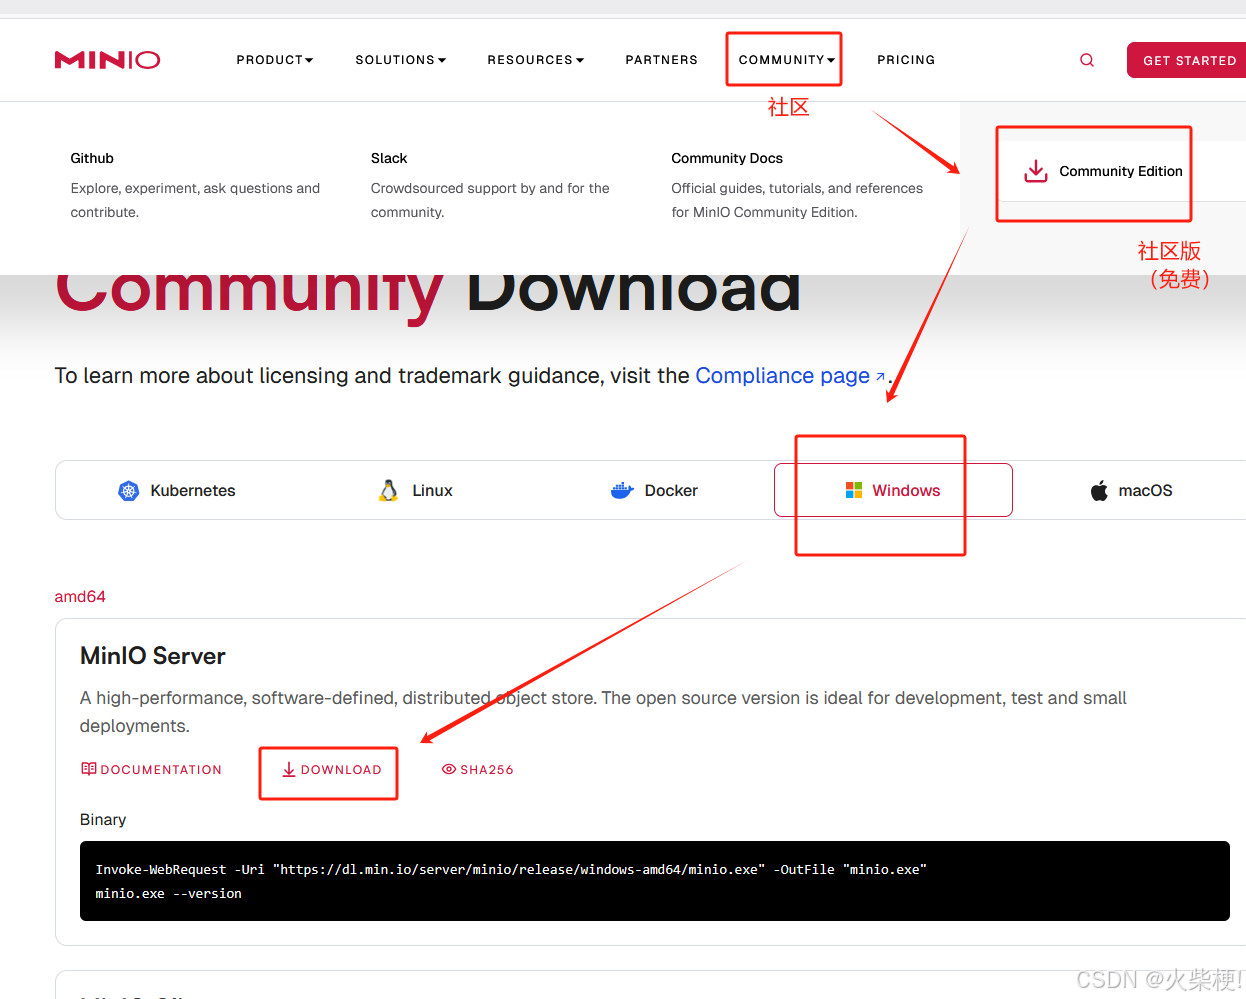This screenshot has height=999, width=1246.
Task: Expand the PRODUCT dropdown
Action: pyautogui.click(x=274, y=60)
